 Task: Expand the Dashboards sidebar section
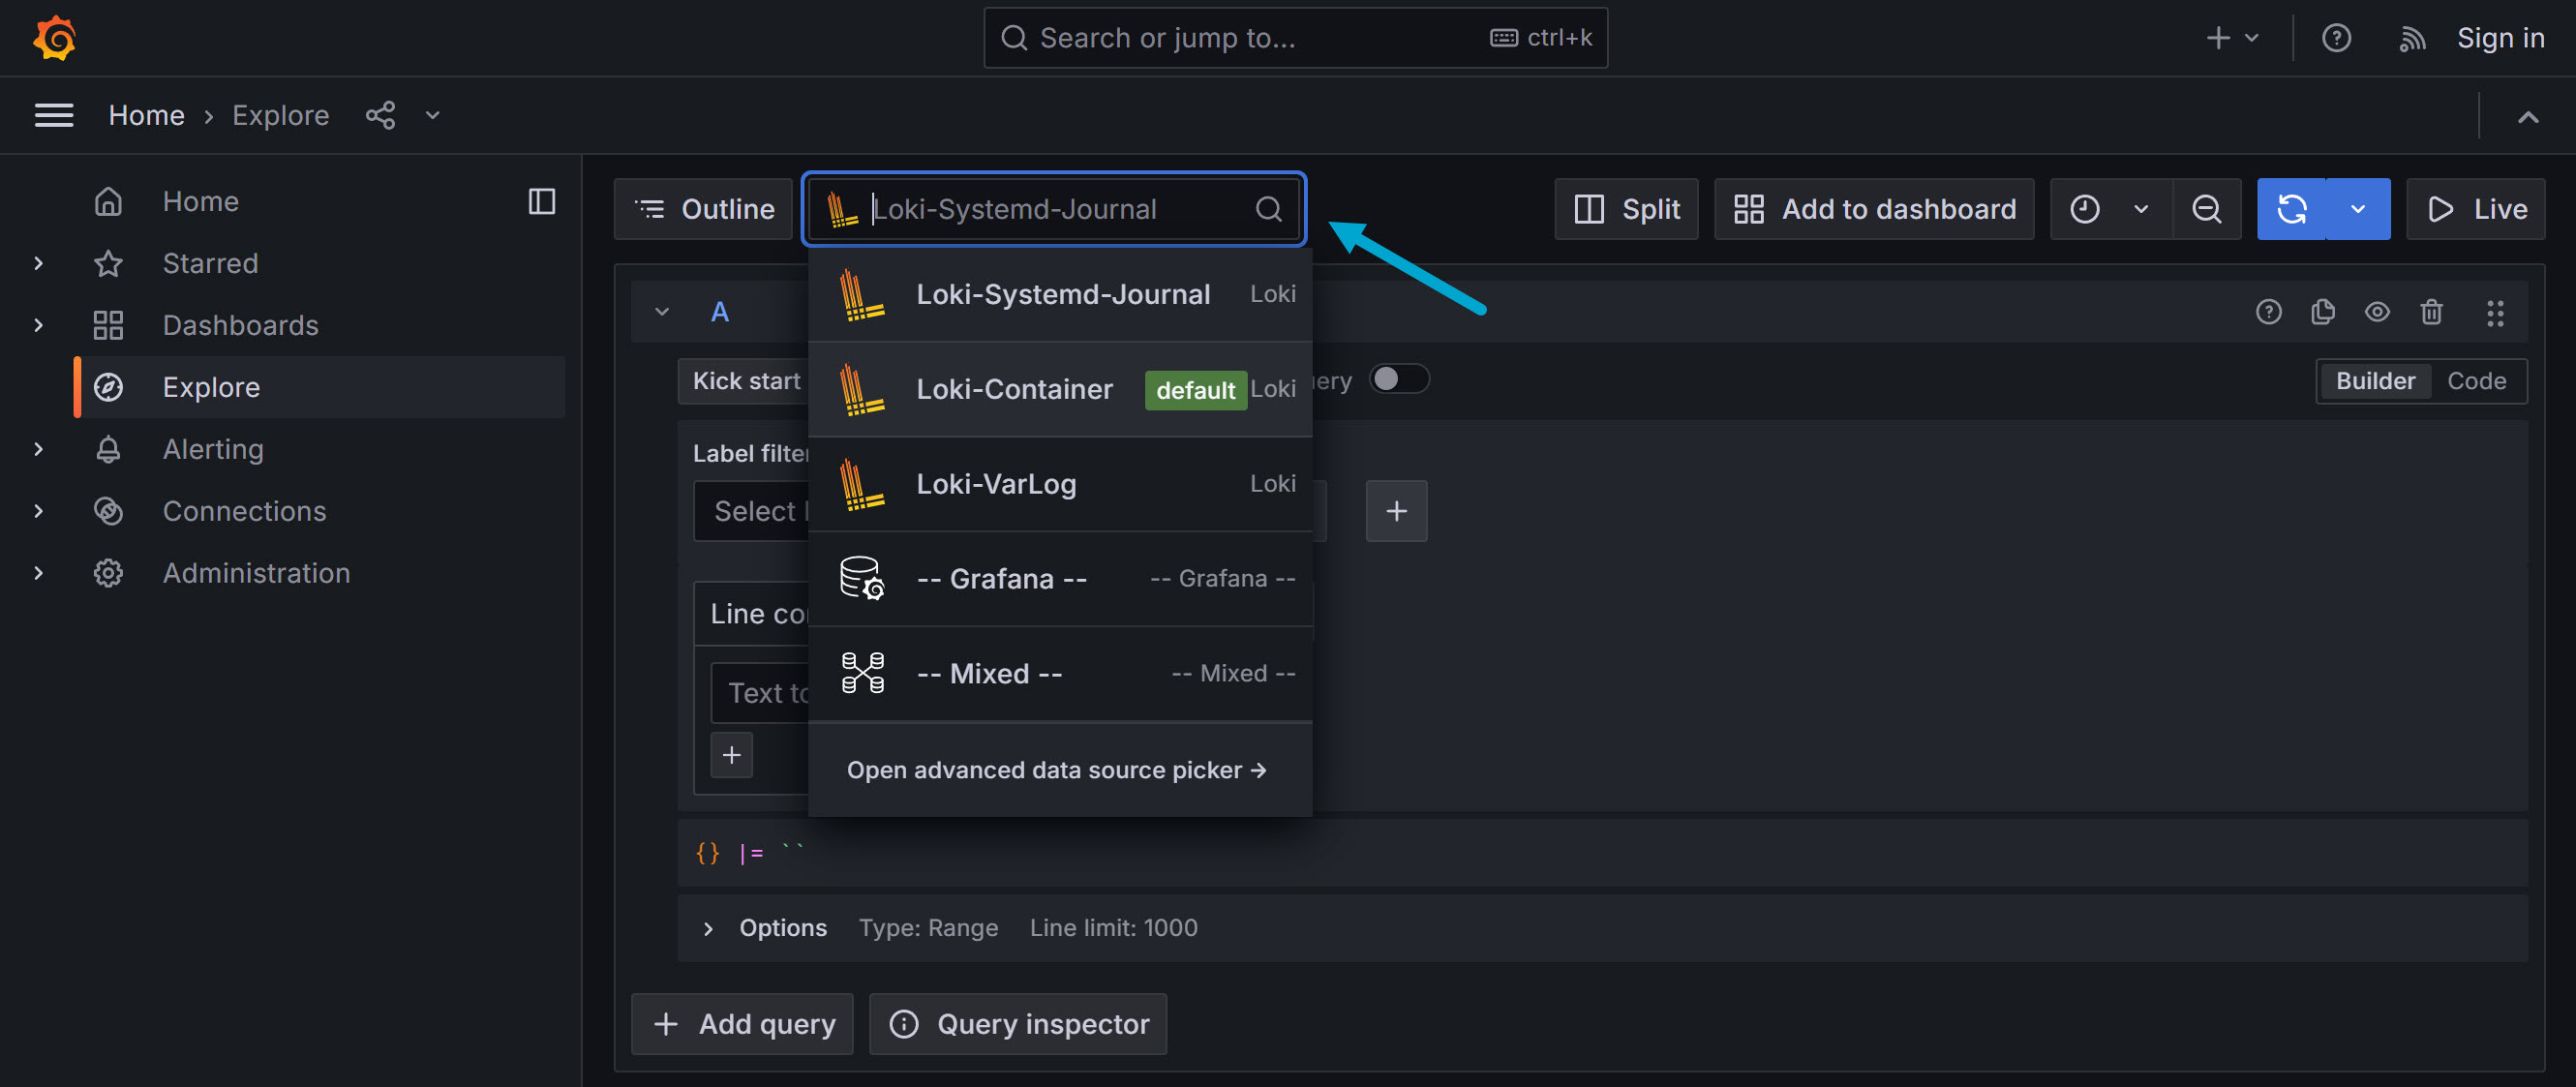pos(38,325)
